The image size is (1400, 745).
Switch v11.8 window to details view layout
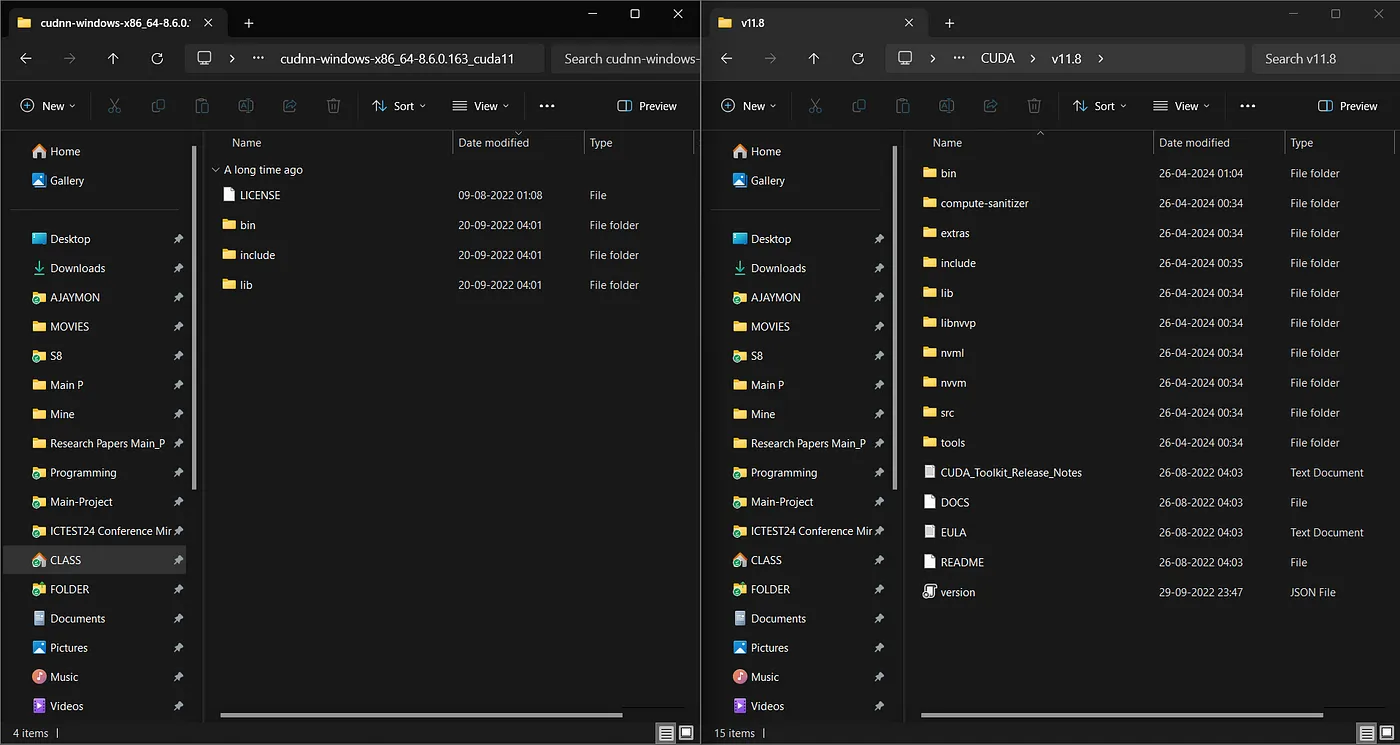pyautogui.click(x=1367, y=733)
